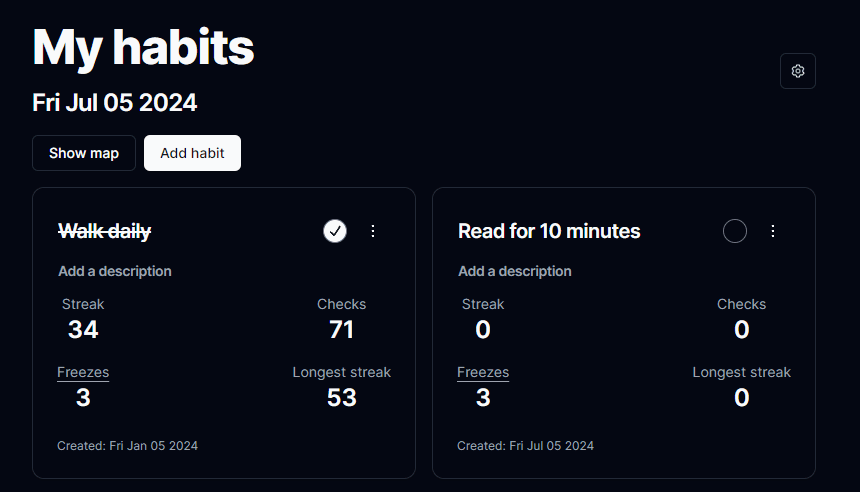Select the Read for 10 minutes title
The height and width of the screenshot is (492, 860).
pos(549,231)
